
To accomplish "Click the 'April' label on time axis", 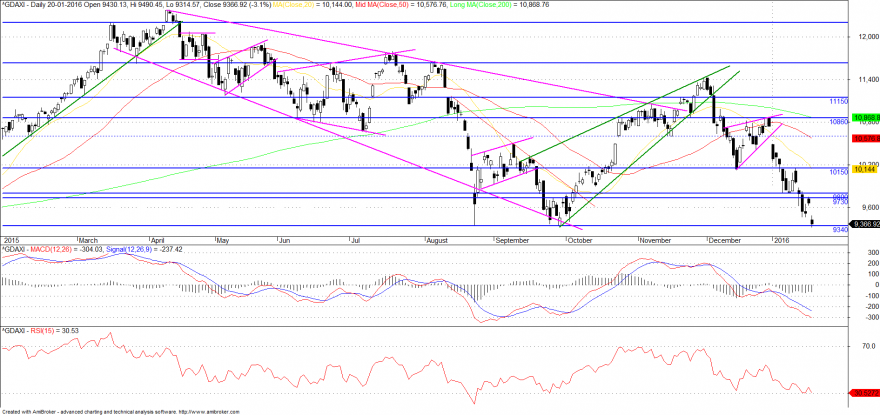I will tap(160, 240).
